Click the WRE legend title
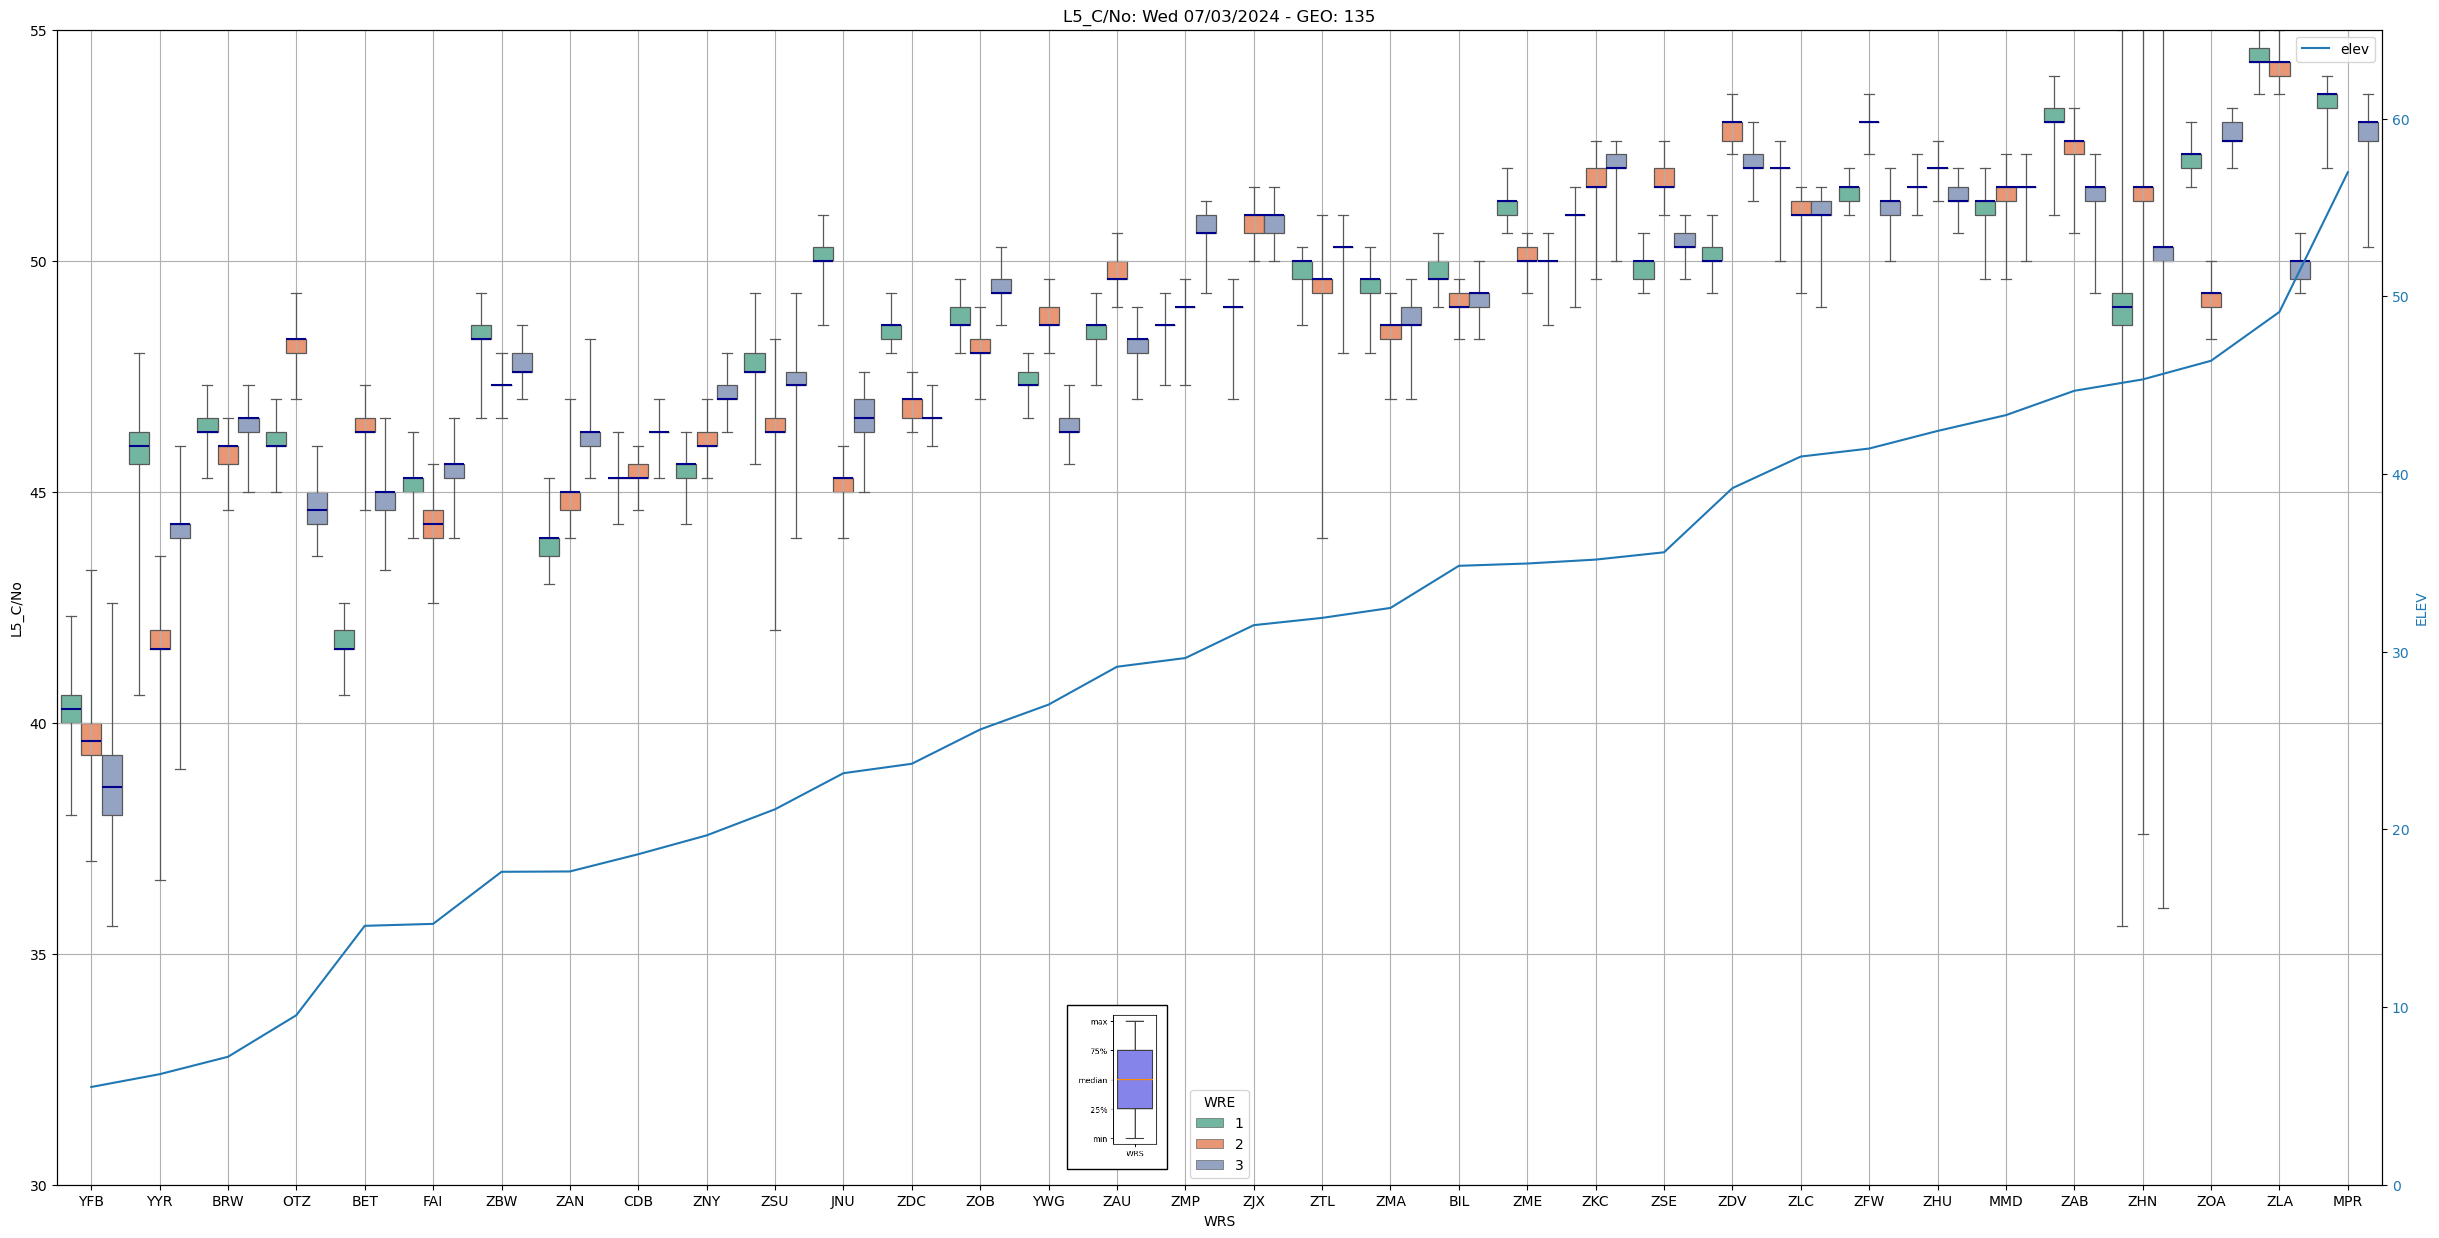This screenshot has height=1238, width=2439. (1219, 1102)
